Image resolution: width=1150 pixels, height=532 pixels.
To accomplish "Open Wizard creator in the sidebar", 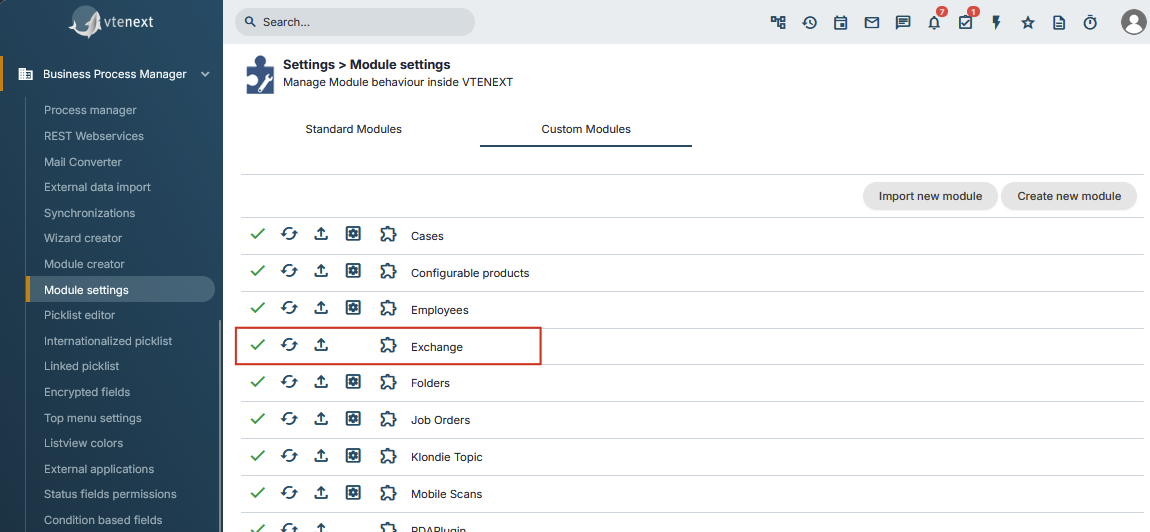I will pyautogui.click(x=83, y=238).
